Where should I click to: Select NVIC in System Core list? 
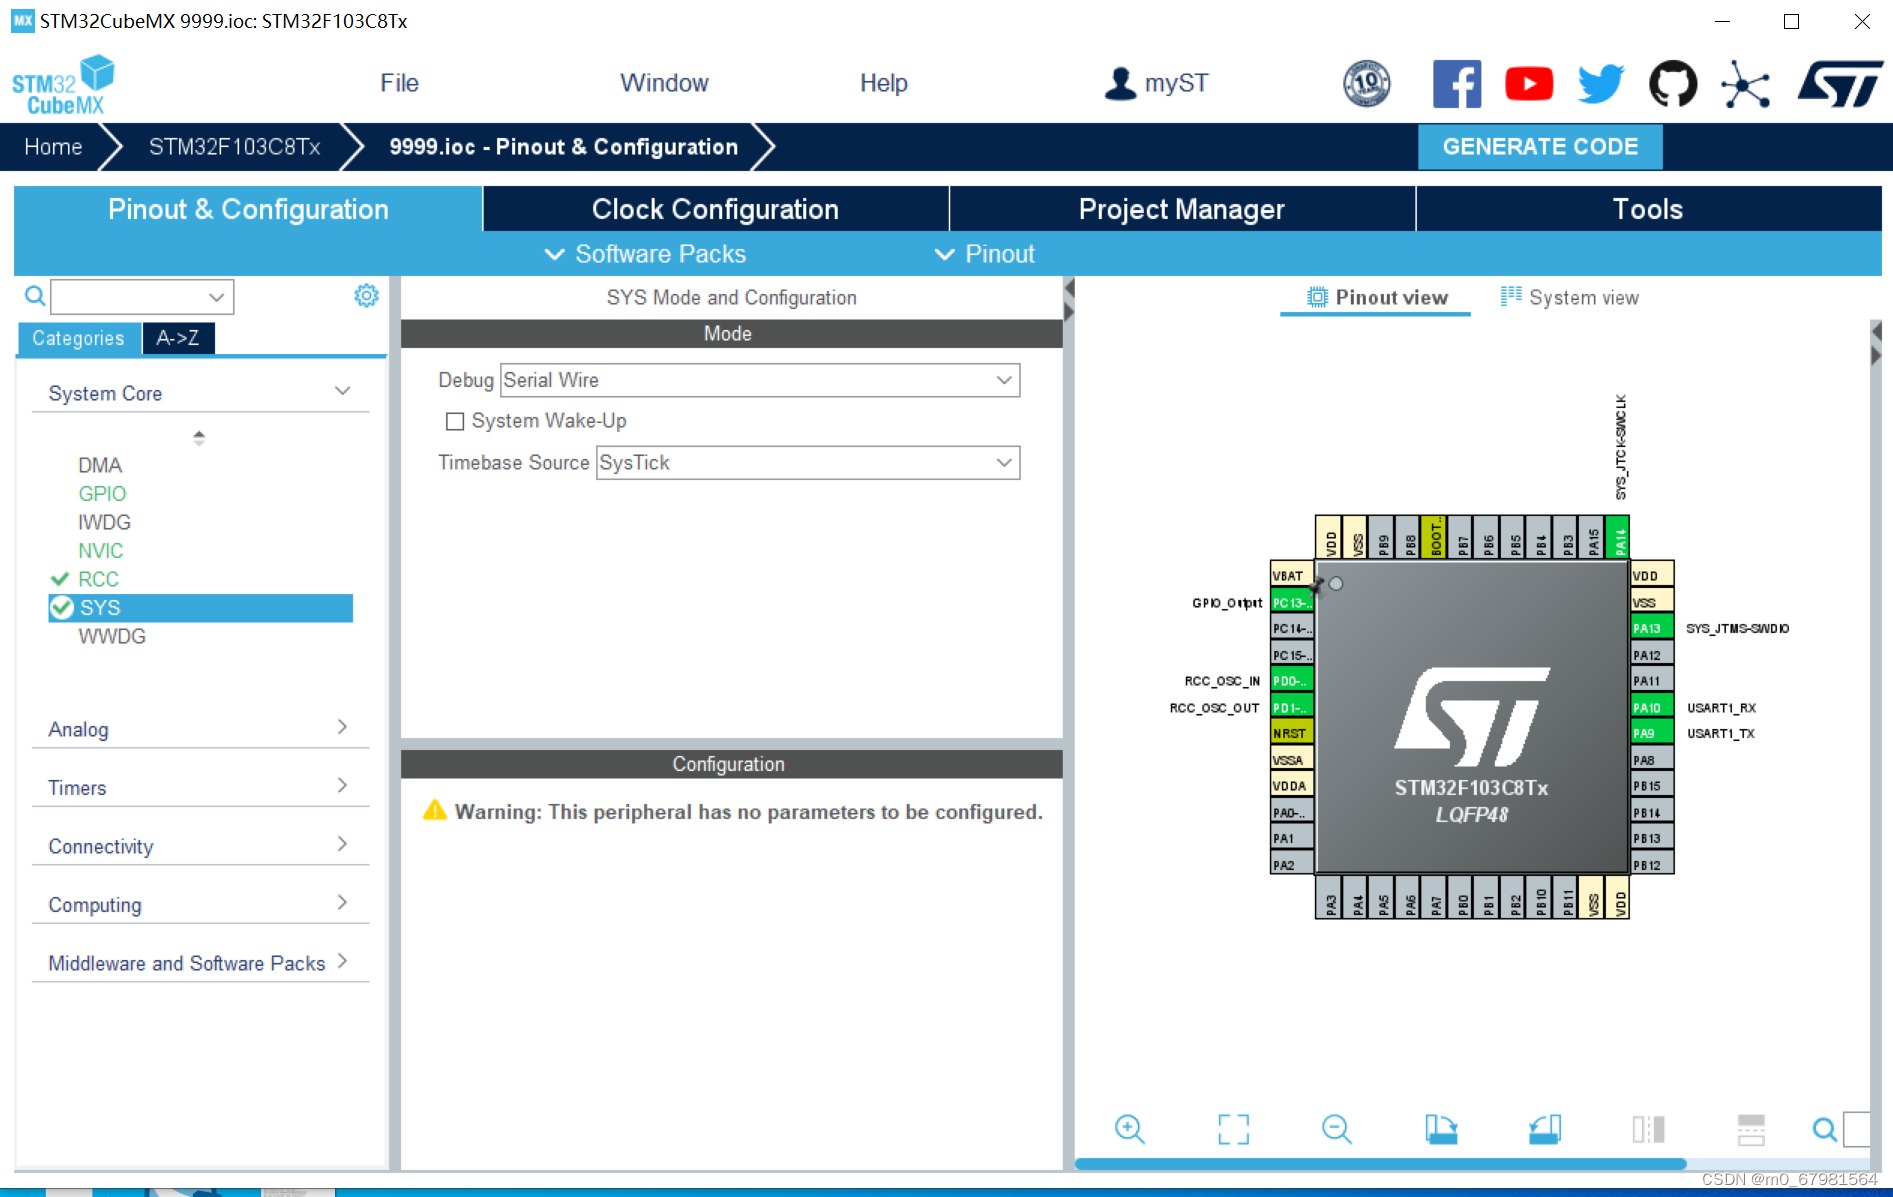point(100,550)
